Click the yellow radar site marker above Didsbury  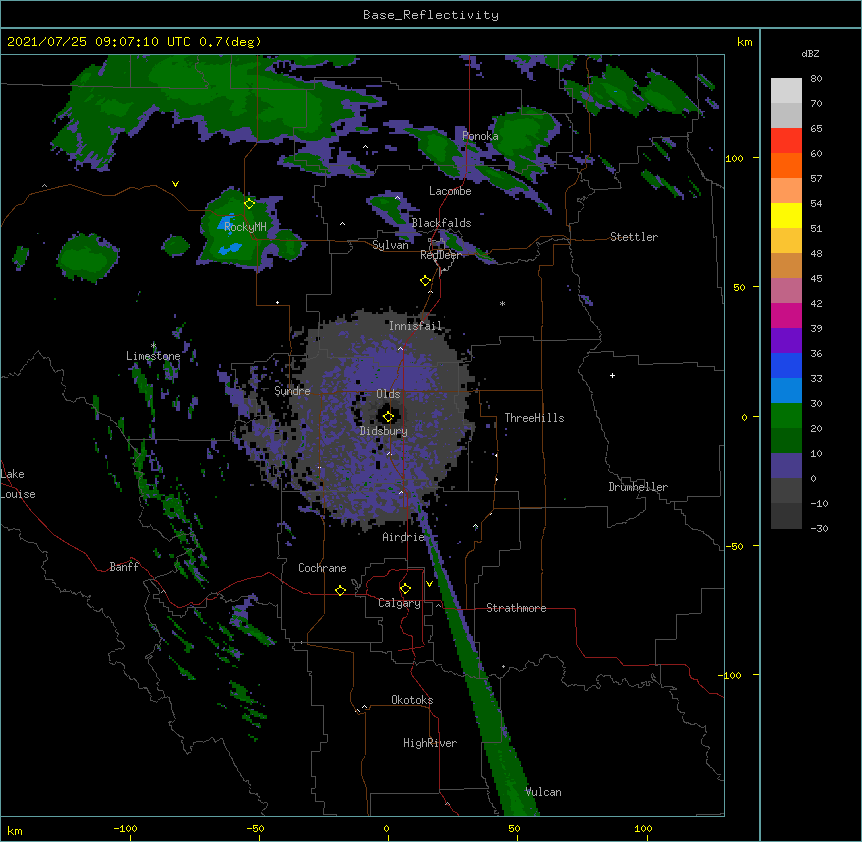[x=388, y=416]
